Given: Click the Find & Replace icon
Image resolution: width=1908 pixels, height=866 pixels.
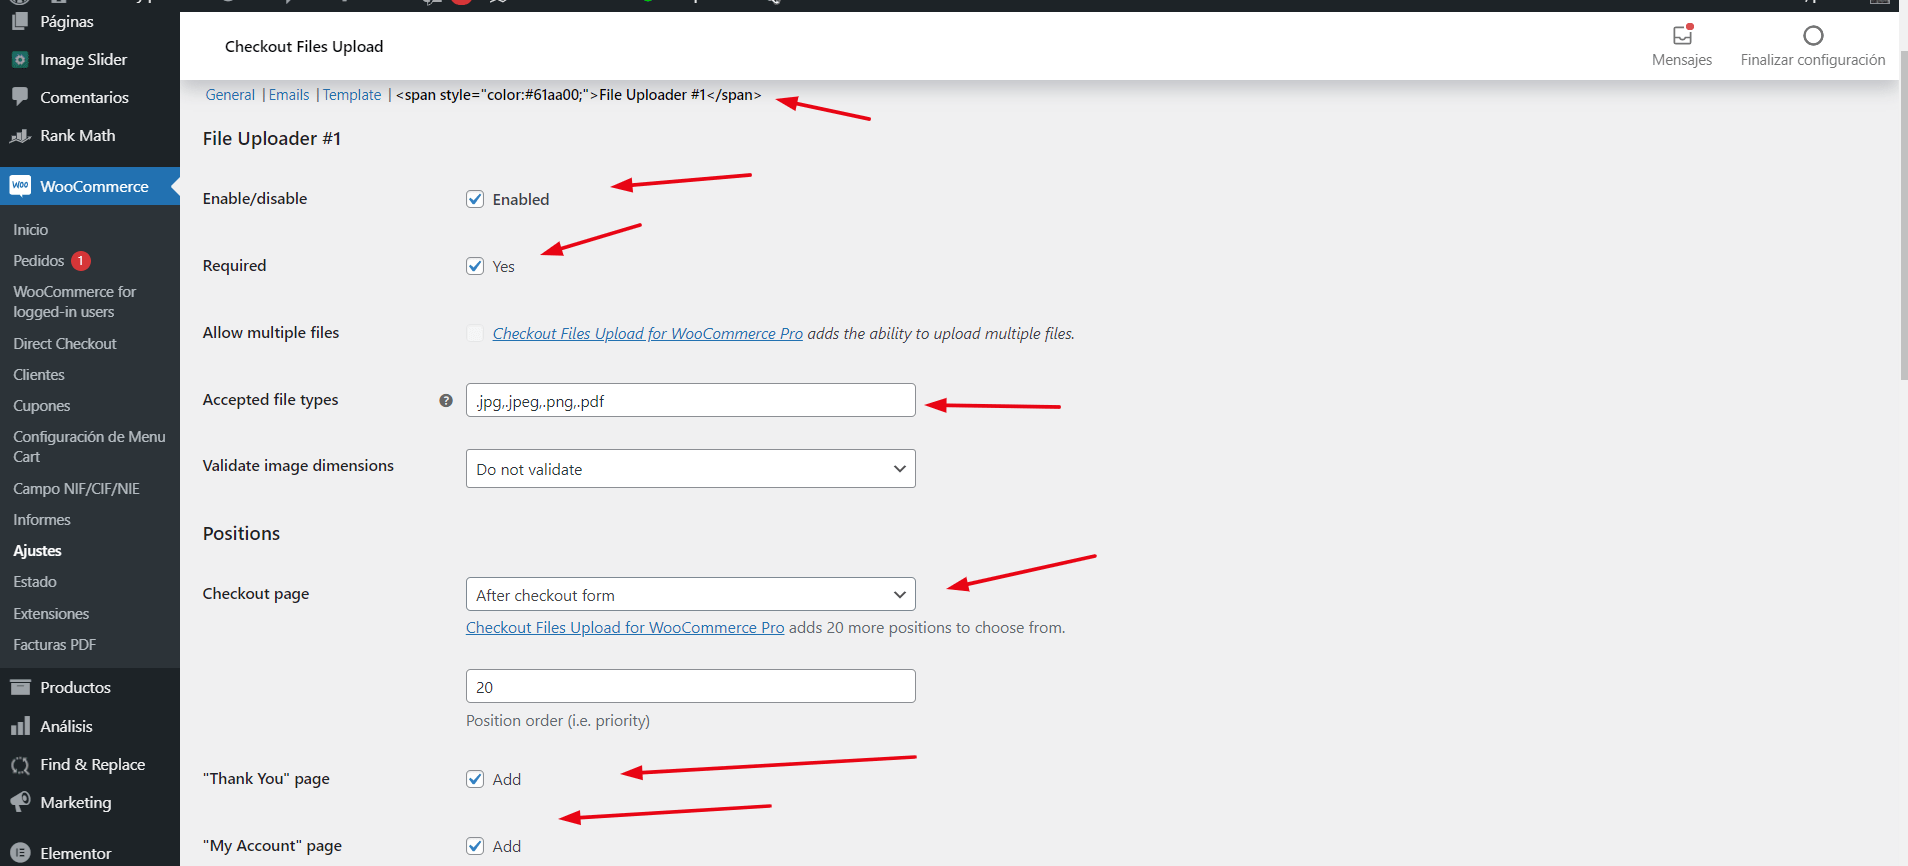Looking at the screenshot, I should [x=20, y=765].
